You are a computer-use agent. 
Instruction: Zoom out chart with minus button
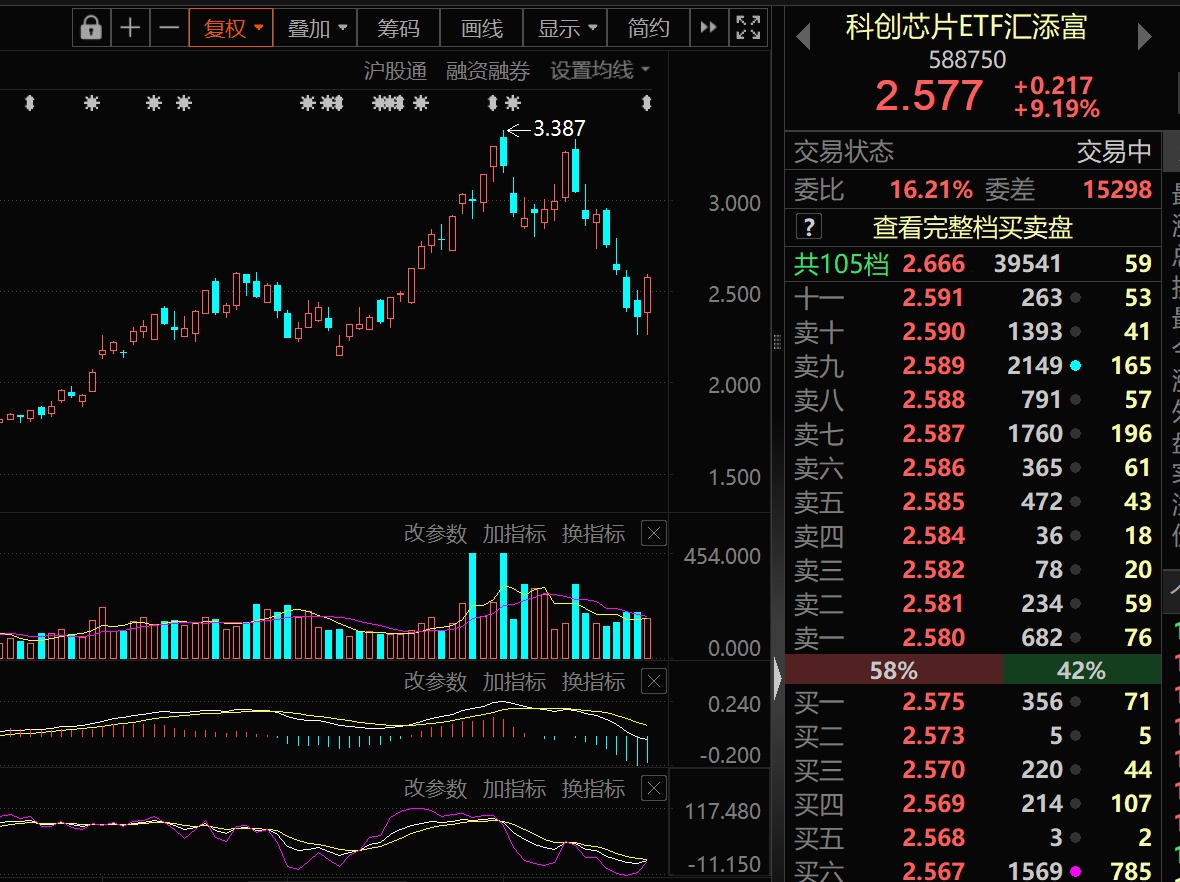click(x=169, y=29)
